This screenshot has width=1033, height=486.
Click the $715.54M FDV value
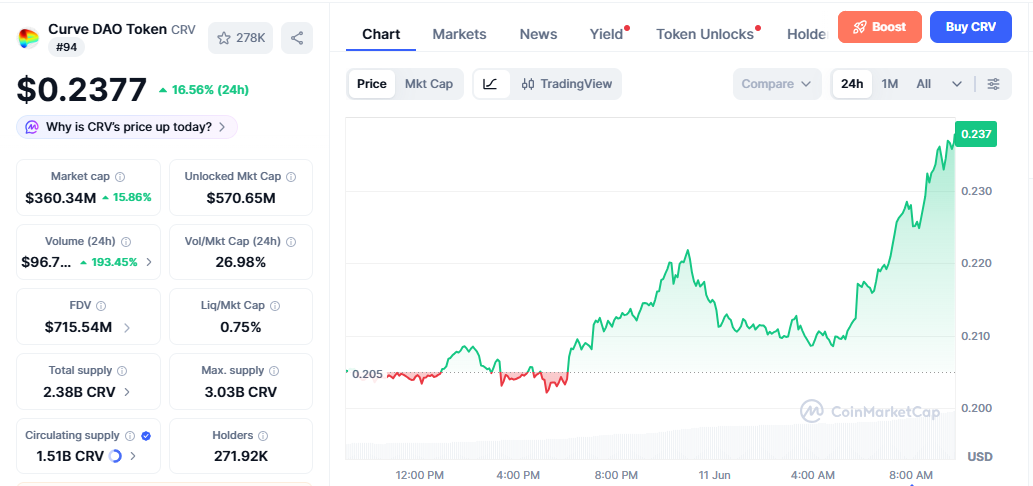tap(78, 327)
